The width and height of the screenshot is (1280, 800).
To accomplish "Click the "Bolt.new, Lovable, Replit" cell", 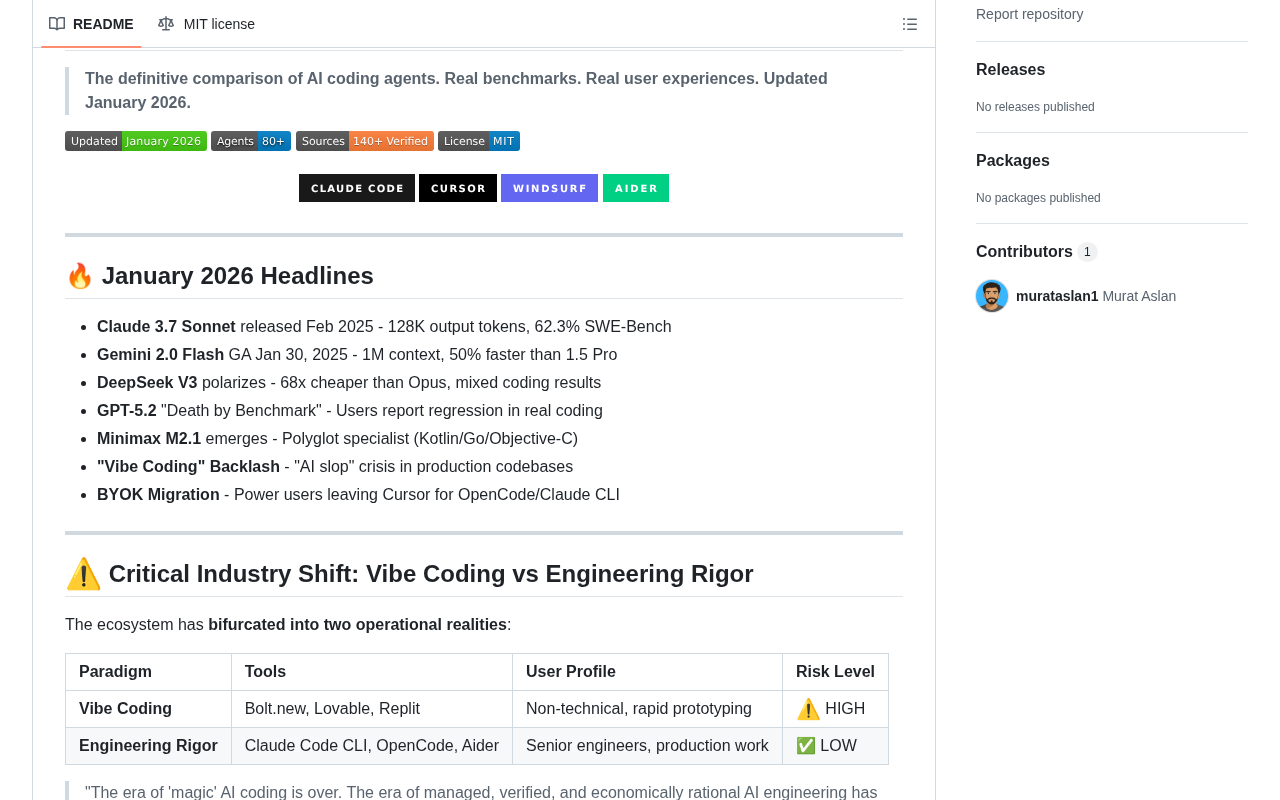I will [372, 709].
